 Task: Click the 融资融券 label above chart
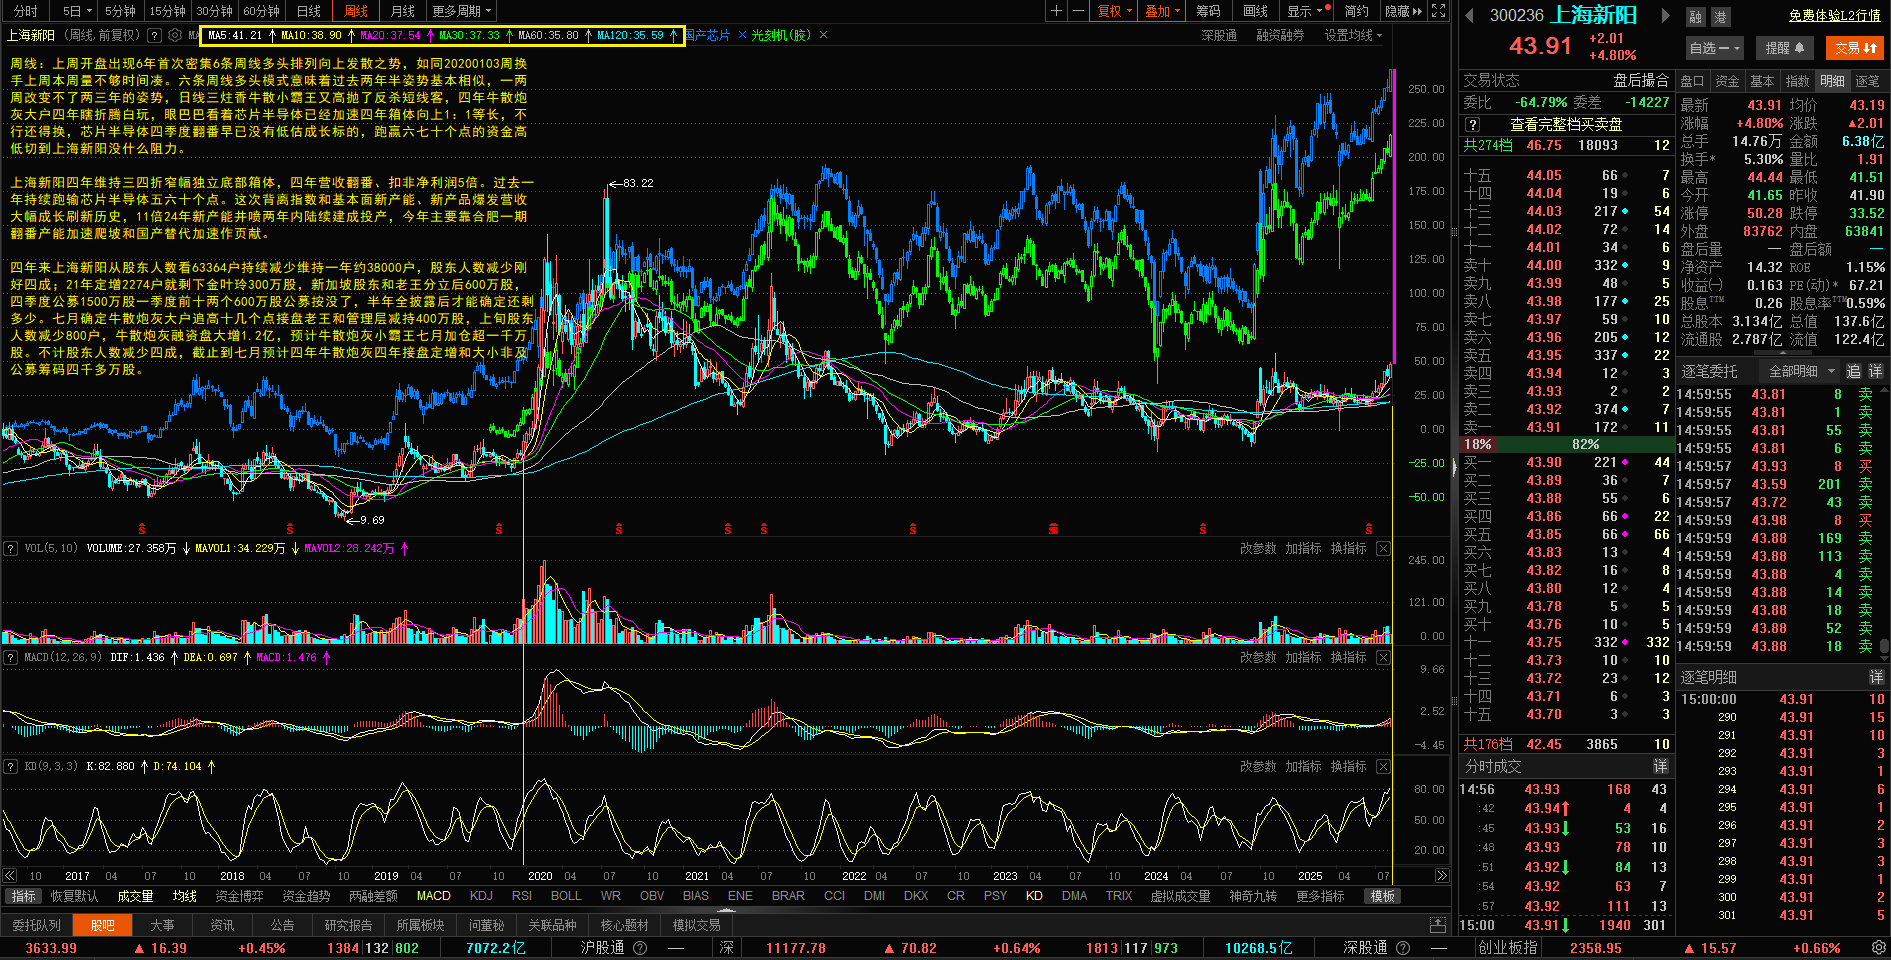coord(1280,35)
